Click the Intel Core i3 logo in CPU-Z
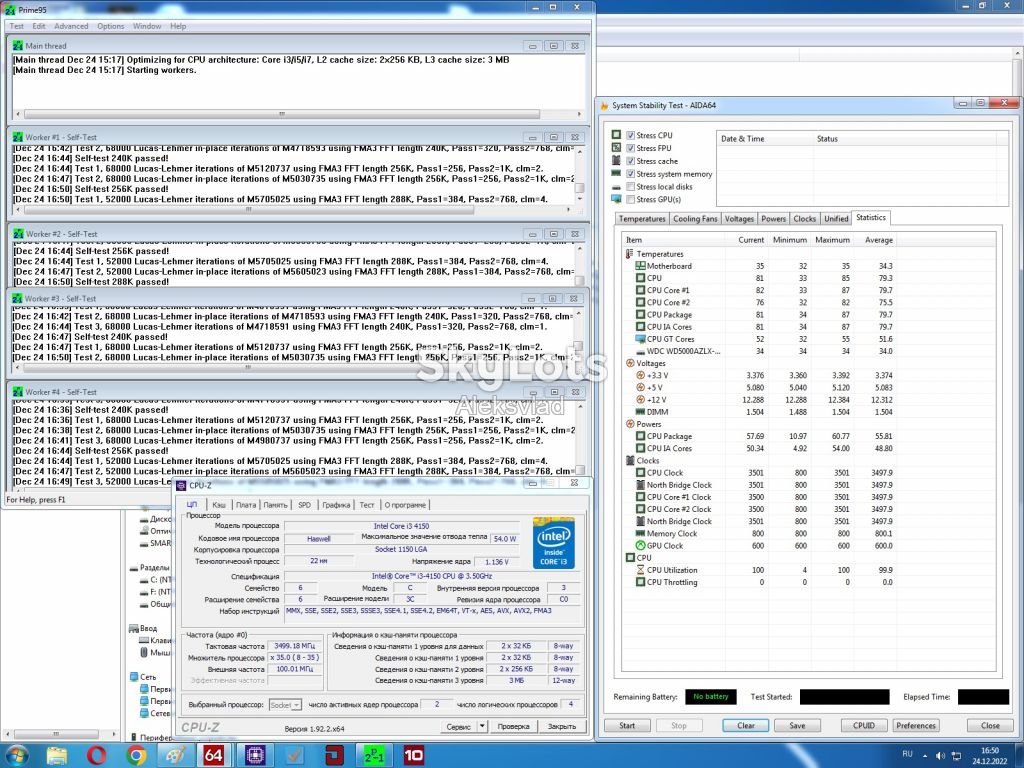The width and height of the screenshot is (1024, 768). coord(554,543)
